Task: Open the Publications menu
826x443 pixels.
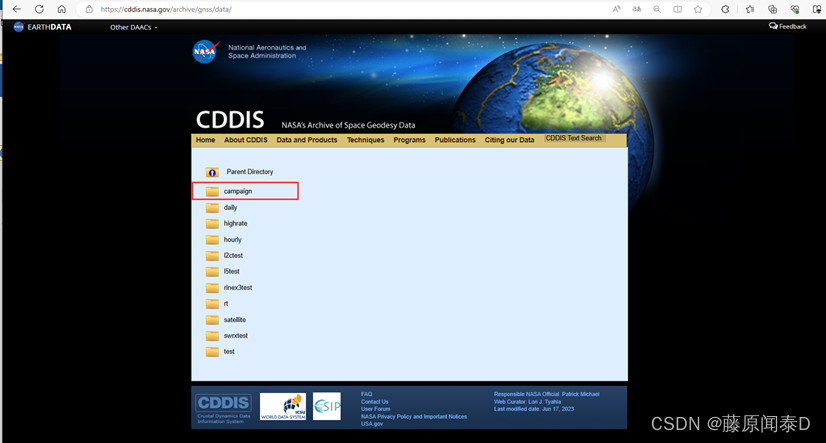Action: click(x=455, y=140)
